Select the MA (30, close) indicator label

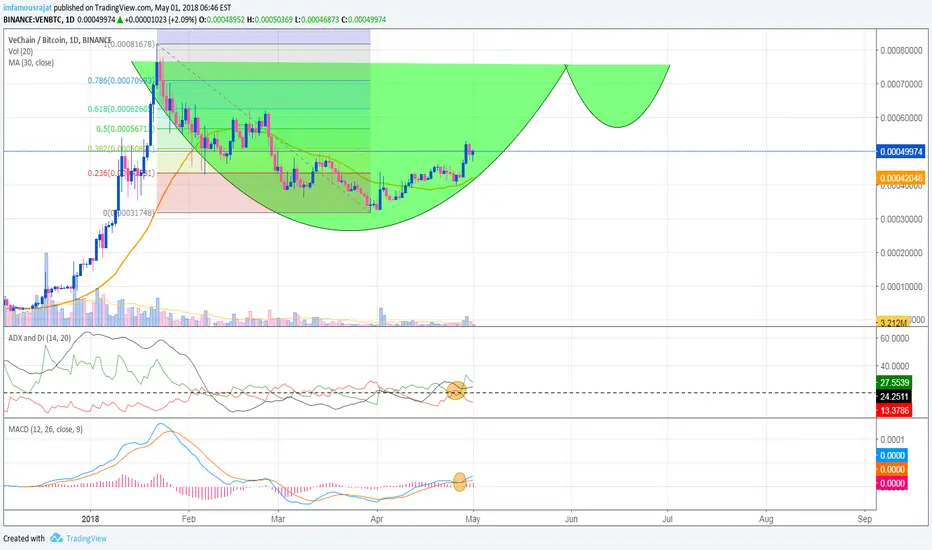click(x=31, y=62)
